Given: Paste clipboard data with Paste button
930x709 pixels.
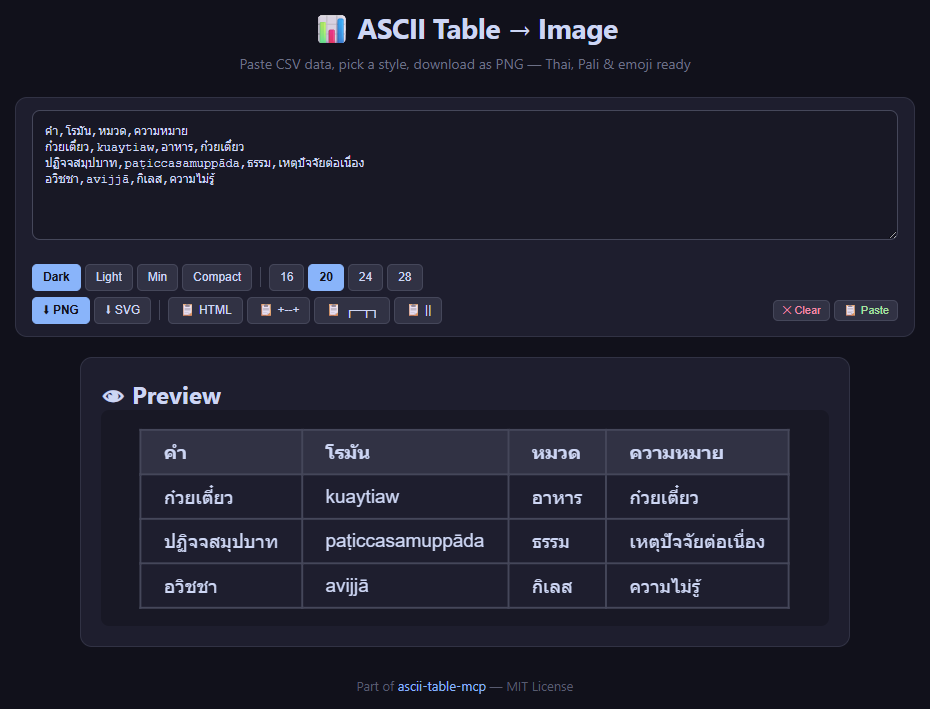Looking at the screenshot, I should (866, 310).
